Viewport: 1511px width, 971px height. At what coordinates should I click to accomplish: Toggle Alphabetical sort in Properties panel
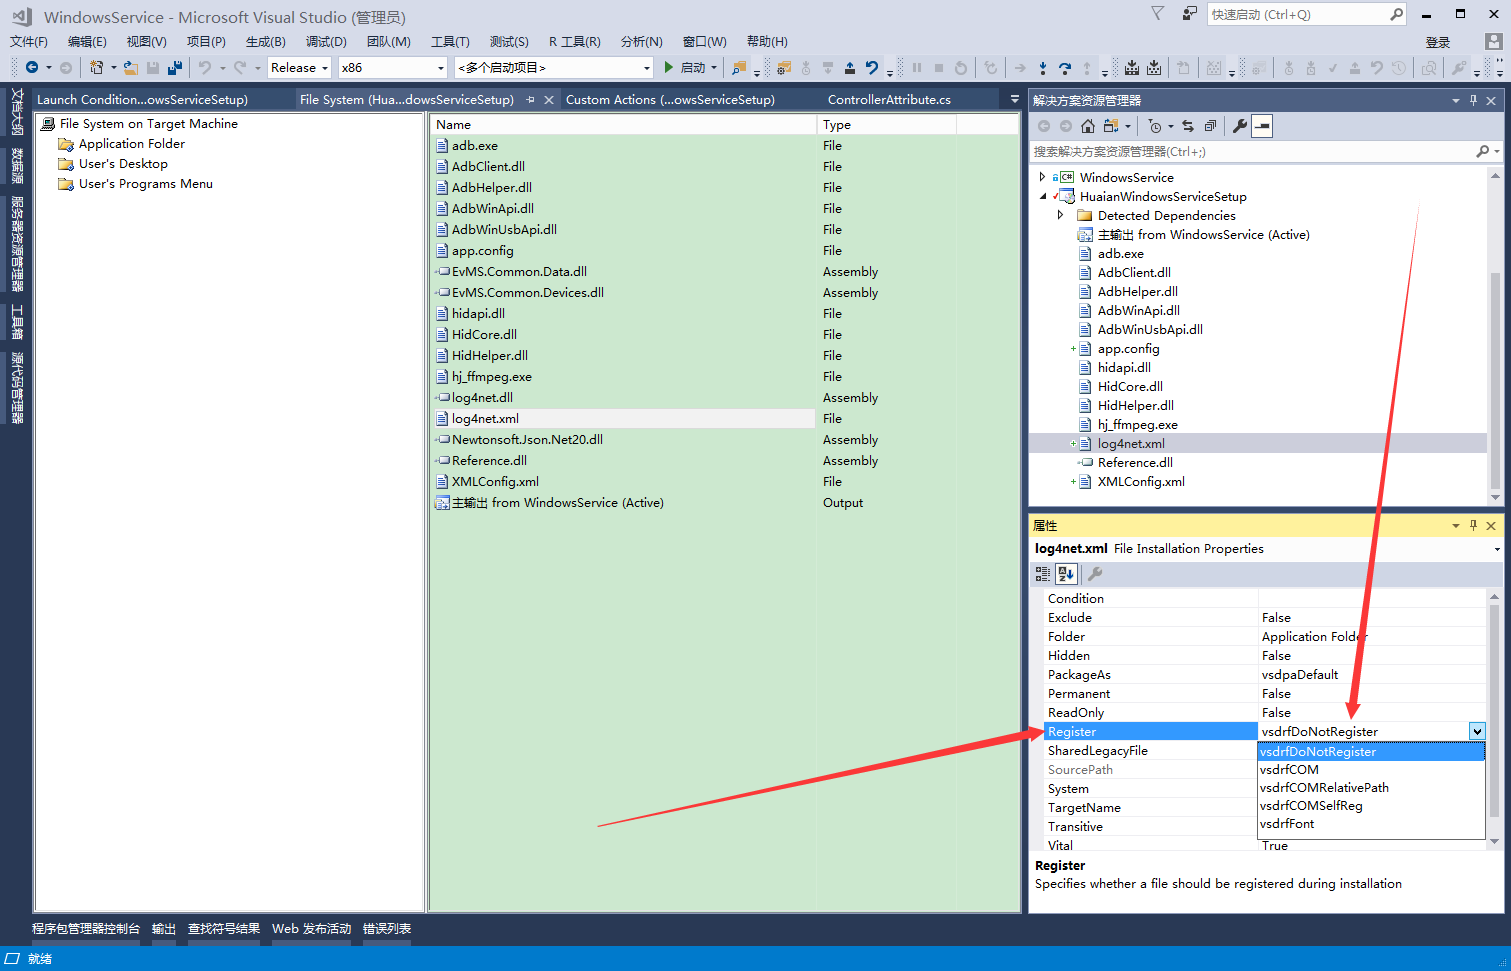[1066, 574]
